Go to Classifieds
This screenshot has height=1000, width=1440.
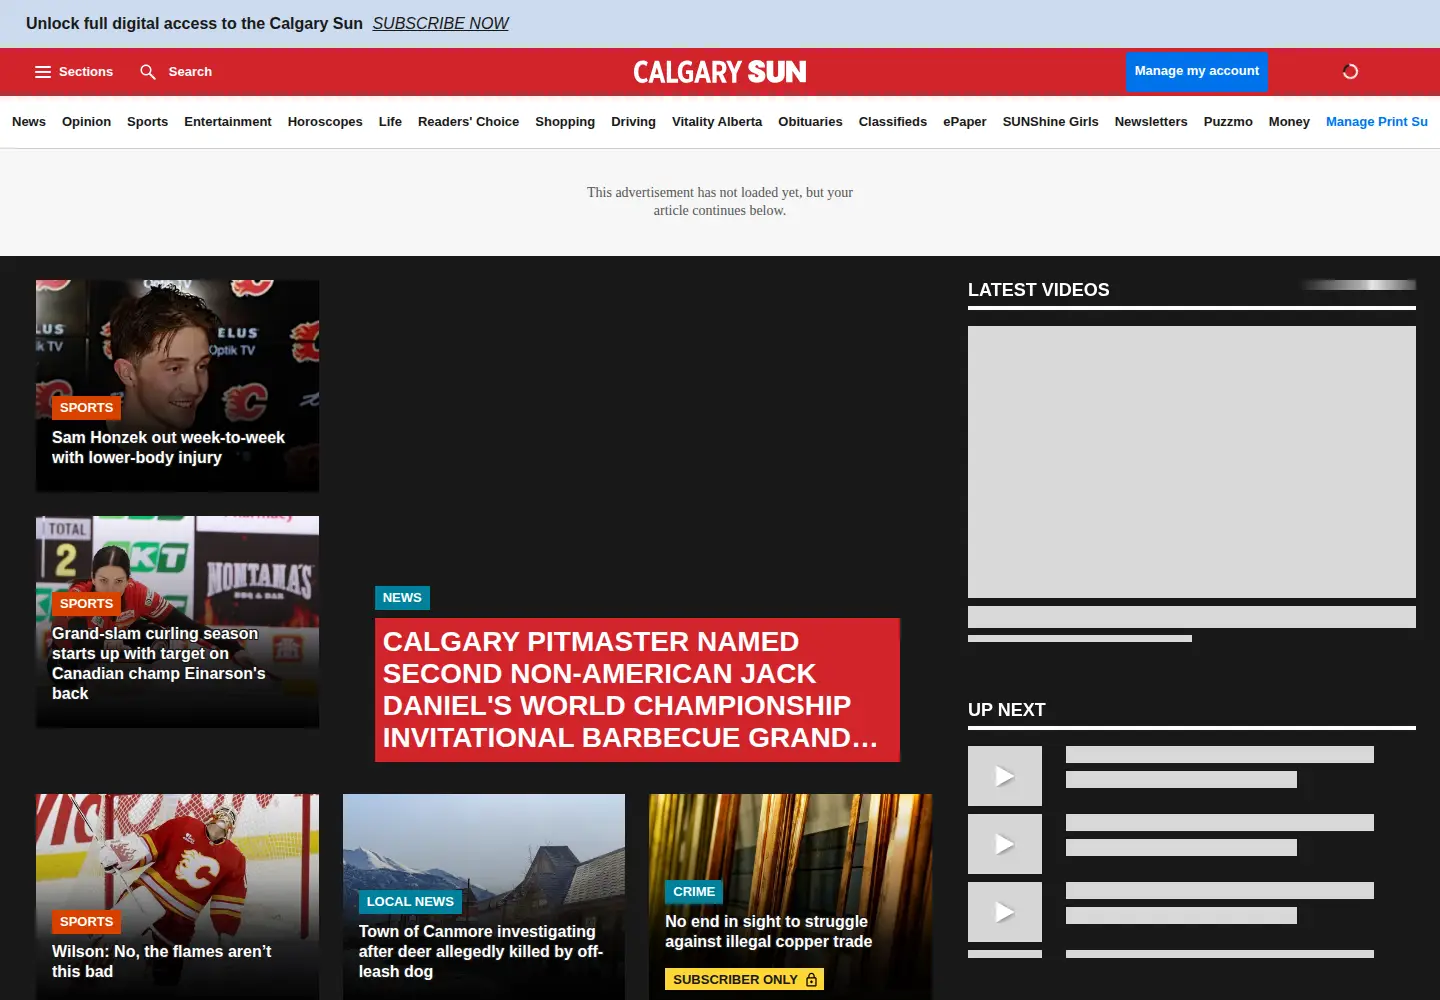click(x=892, y=122)
